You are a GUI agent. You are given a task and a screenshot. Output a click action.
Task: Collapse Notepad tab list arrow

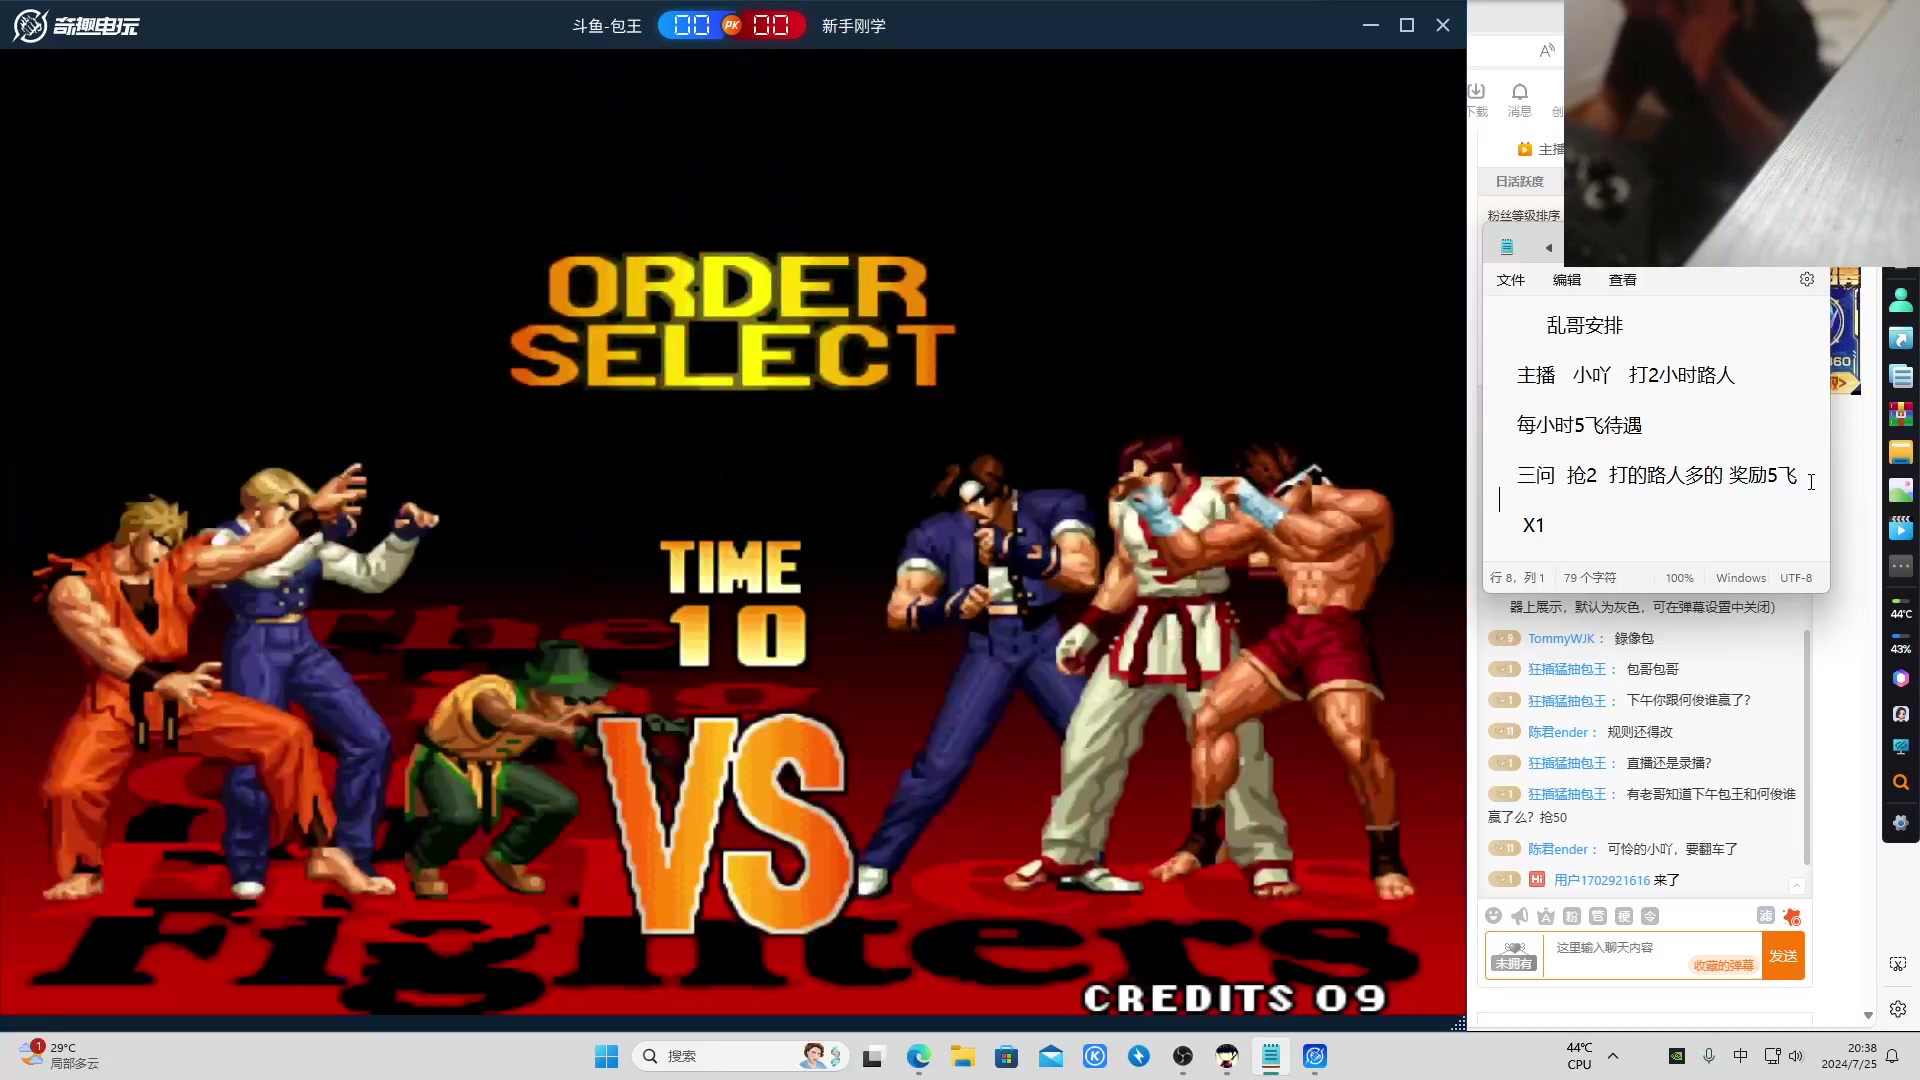[x=1548, y=247]
